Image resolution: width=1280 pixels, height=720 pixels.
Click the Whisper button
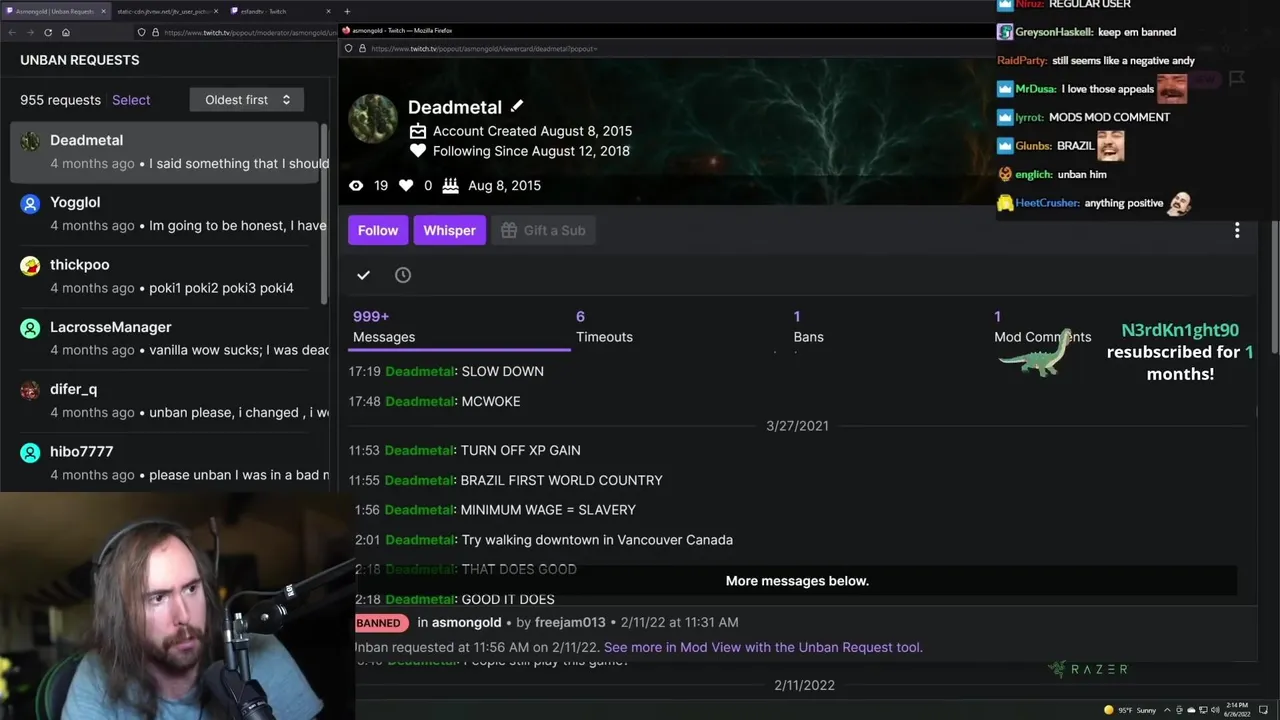(449, 230)
